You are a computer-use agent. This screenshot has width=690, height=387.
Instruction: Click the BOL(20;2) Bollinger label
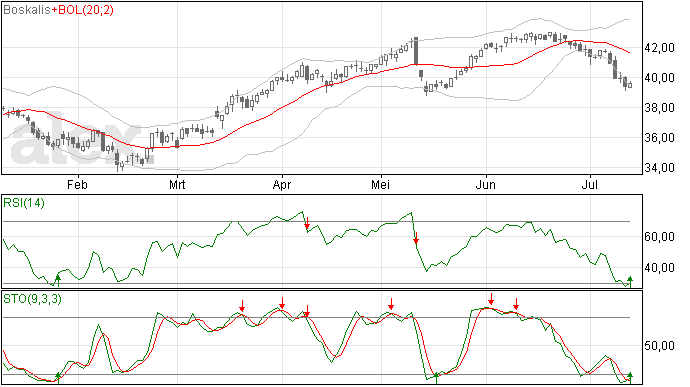[85, 10]
